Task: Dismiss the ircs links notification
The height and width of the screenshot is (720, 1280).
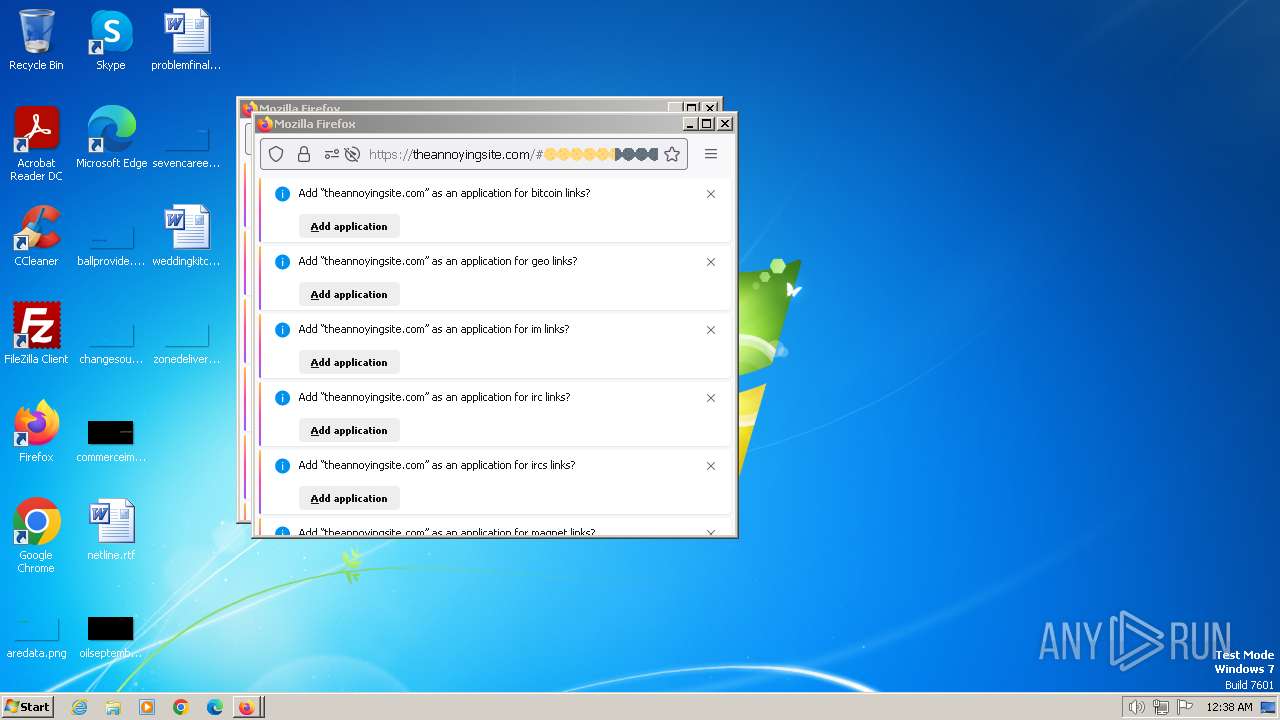Action: click(x=711, y=466)
